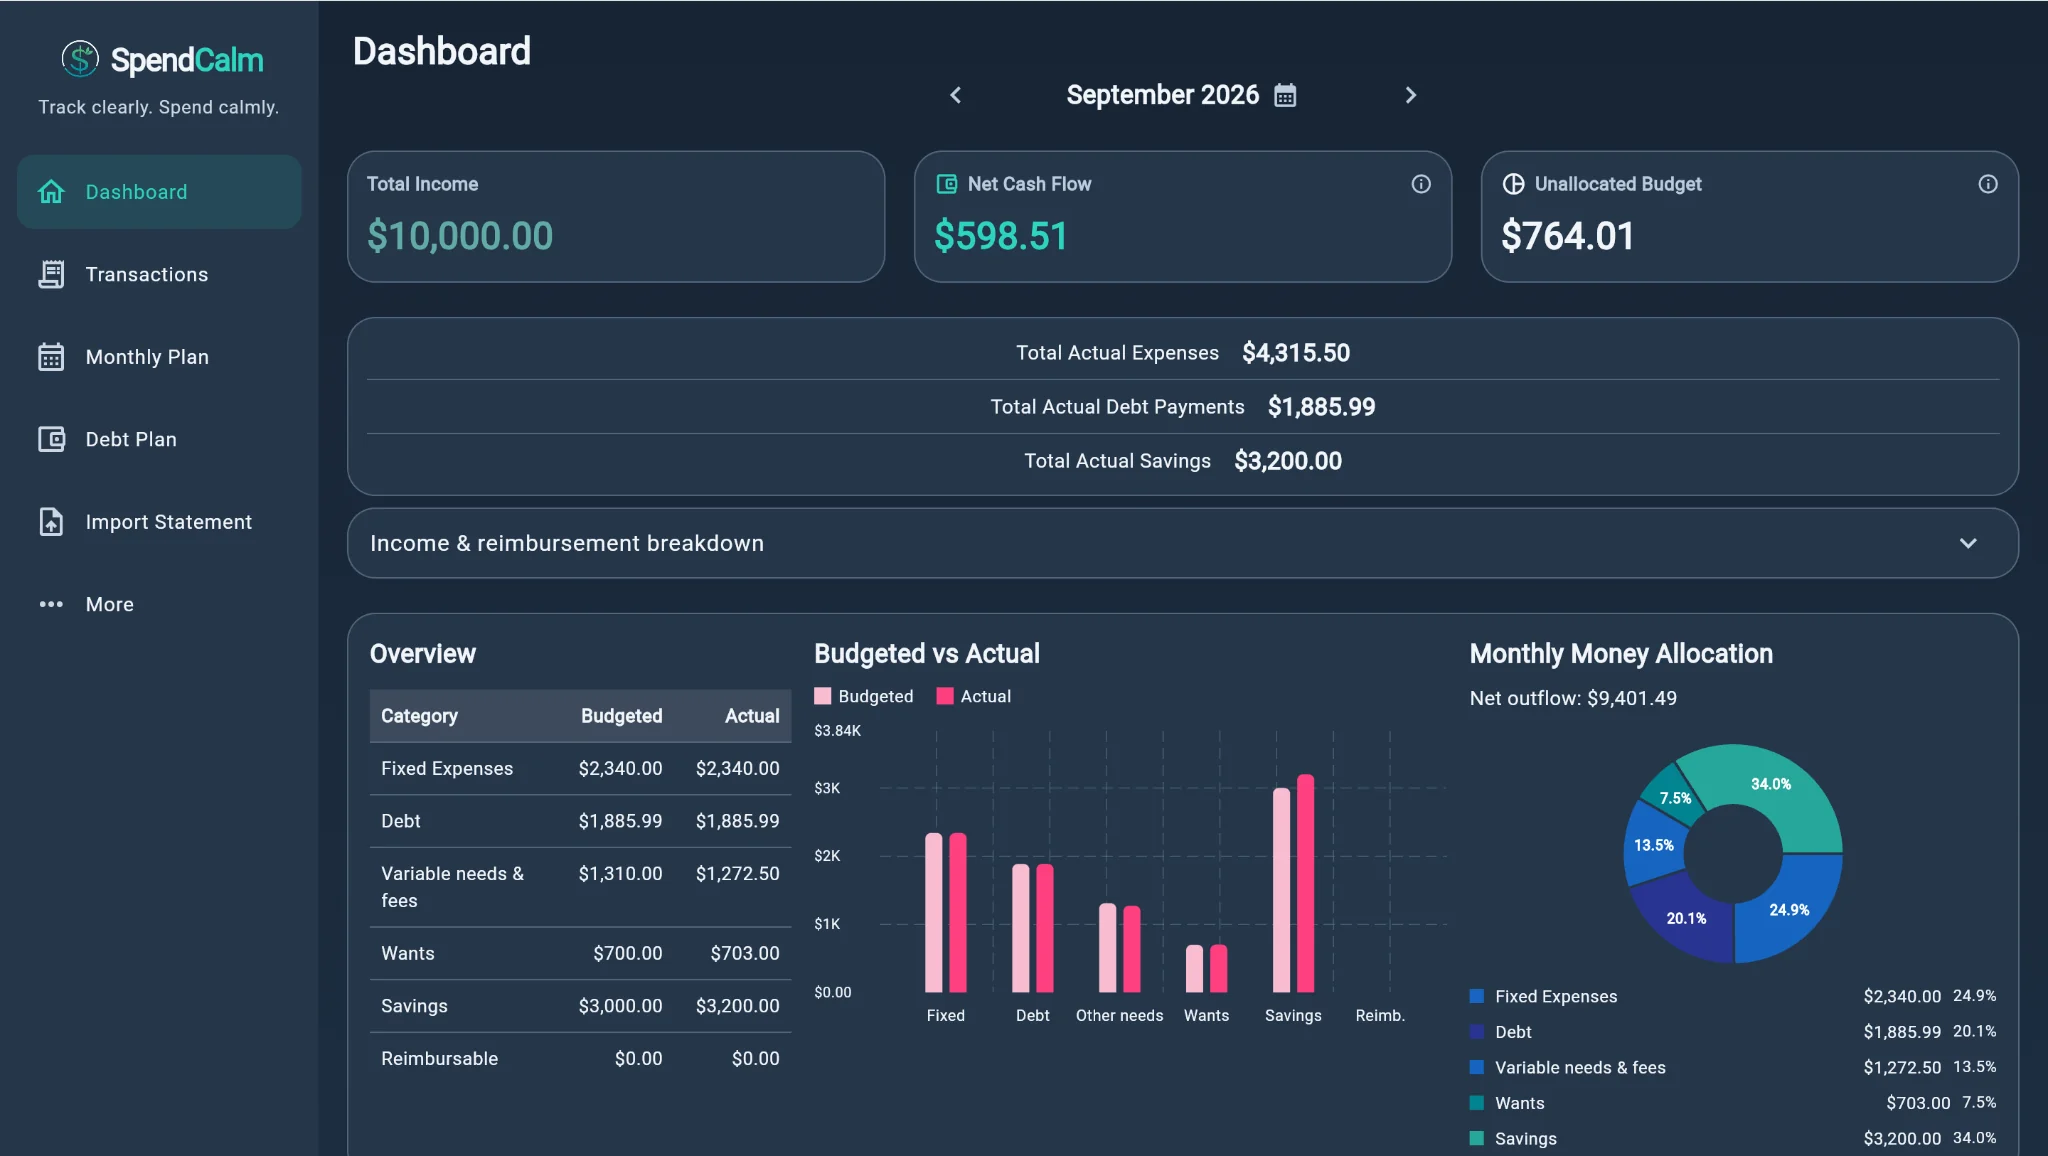Click the $4,315.50 total actual expenses value
Image resolution: width=2048 pixels, height=1156 pixels.
1296,353
